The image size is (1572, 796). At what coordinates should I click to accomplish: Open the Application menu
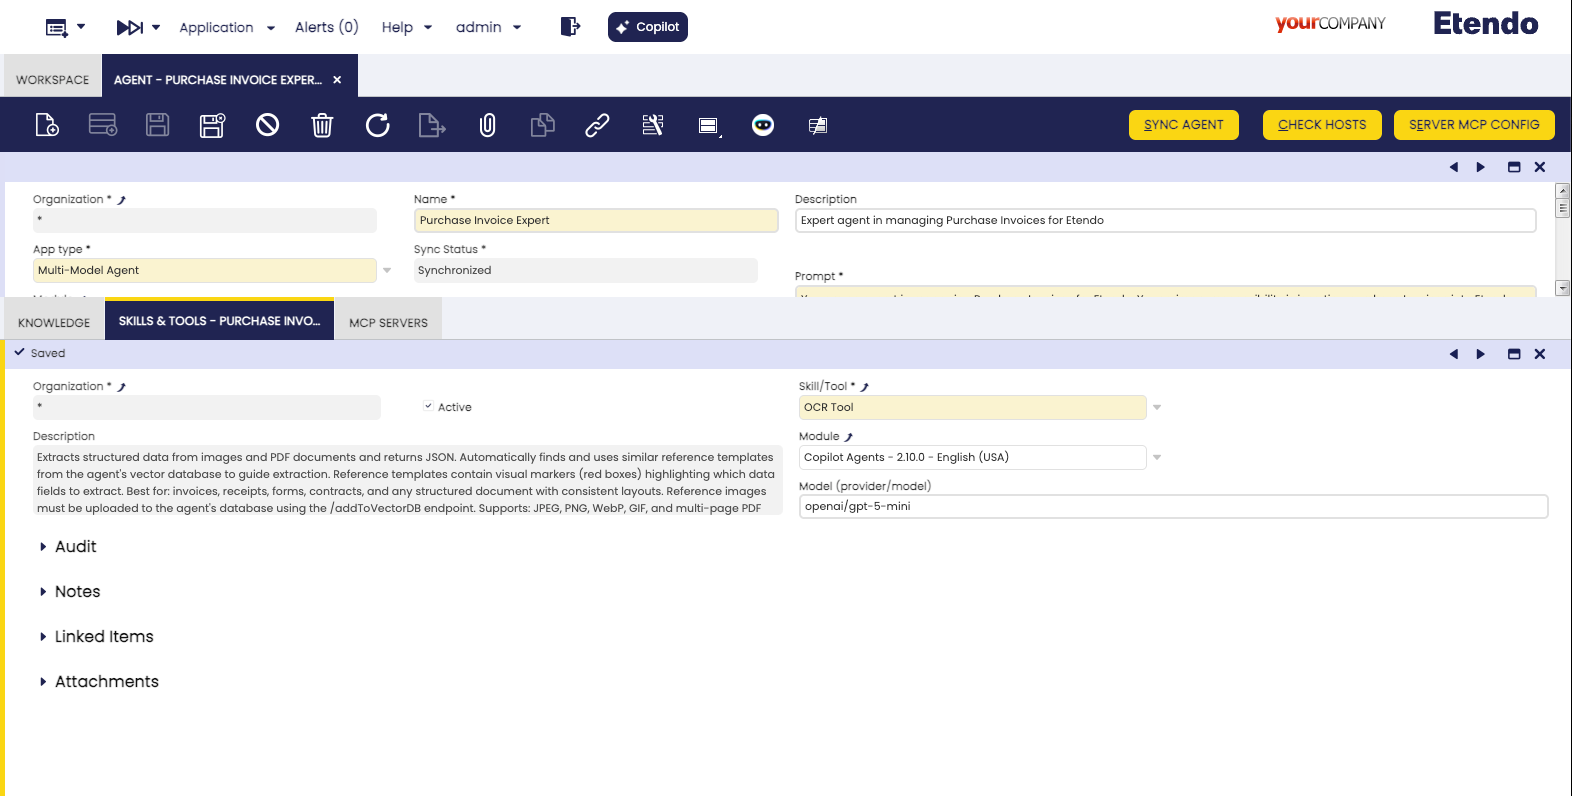click(227, 27)
